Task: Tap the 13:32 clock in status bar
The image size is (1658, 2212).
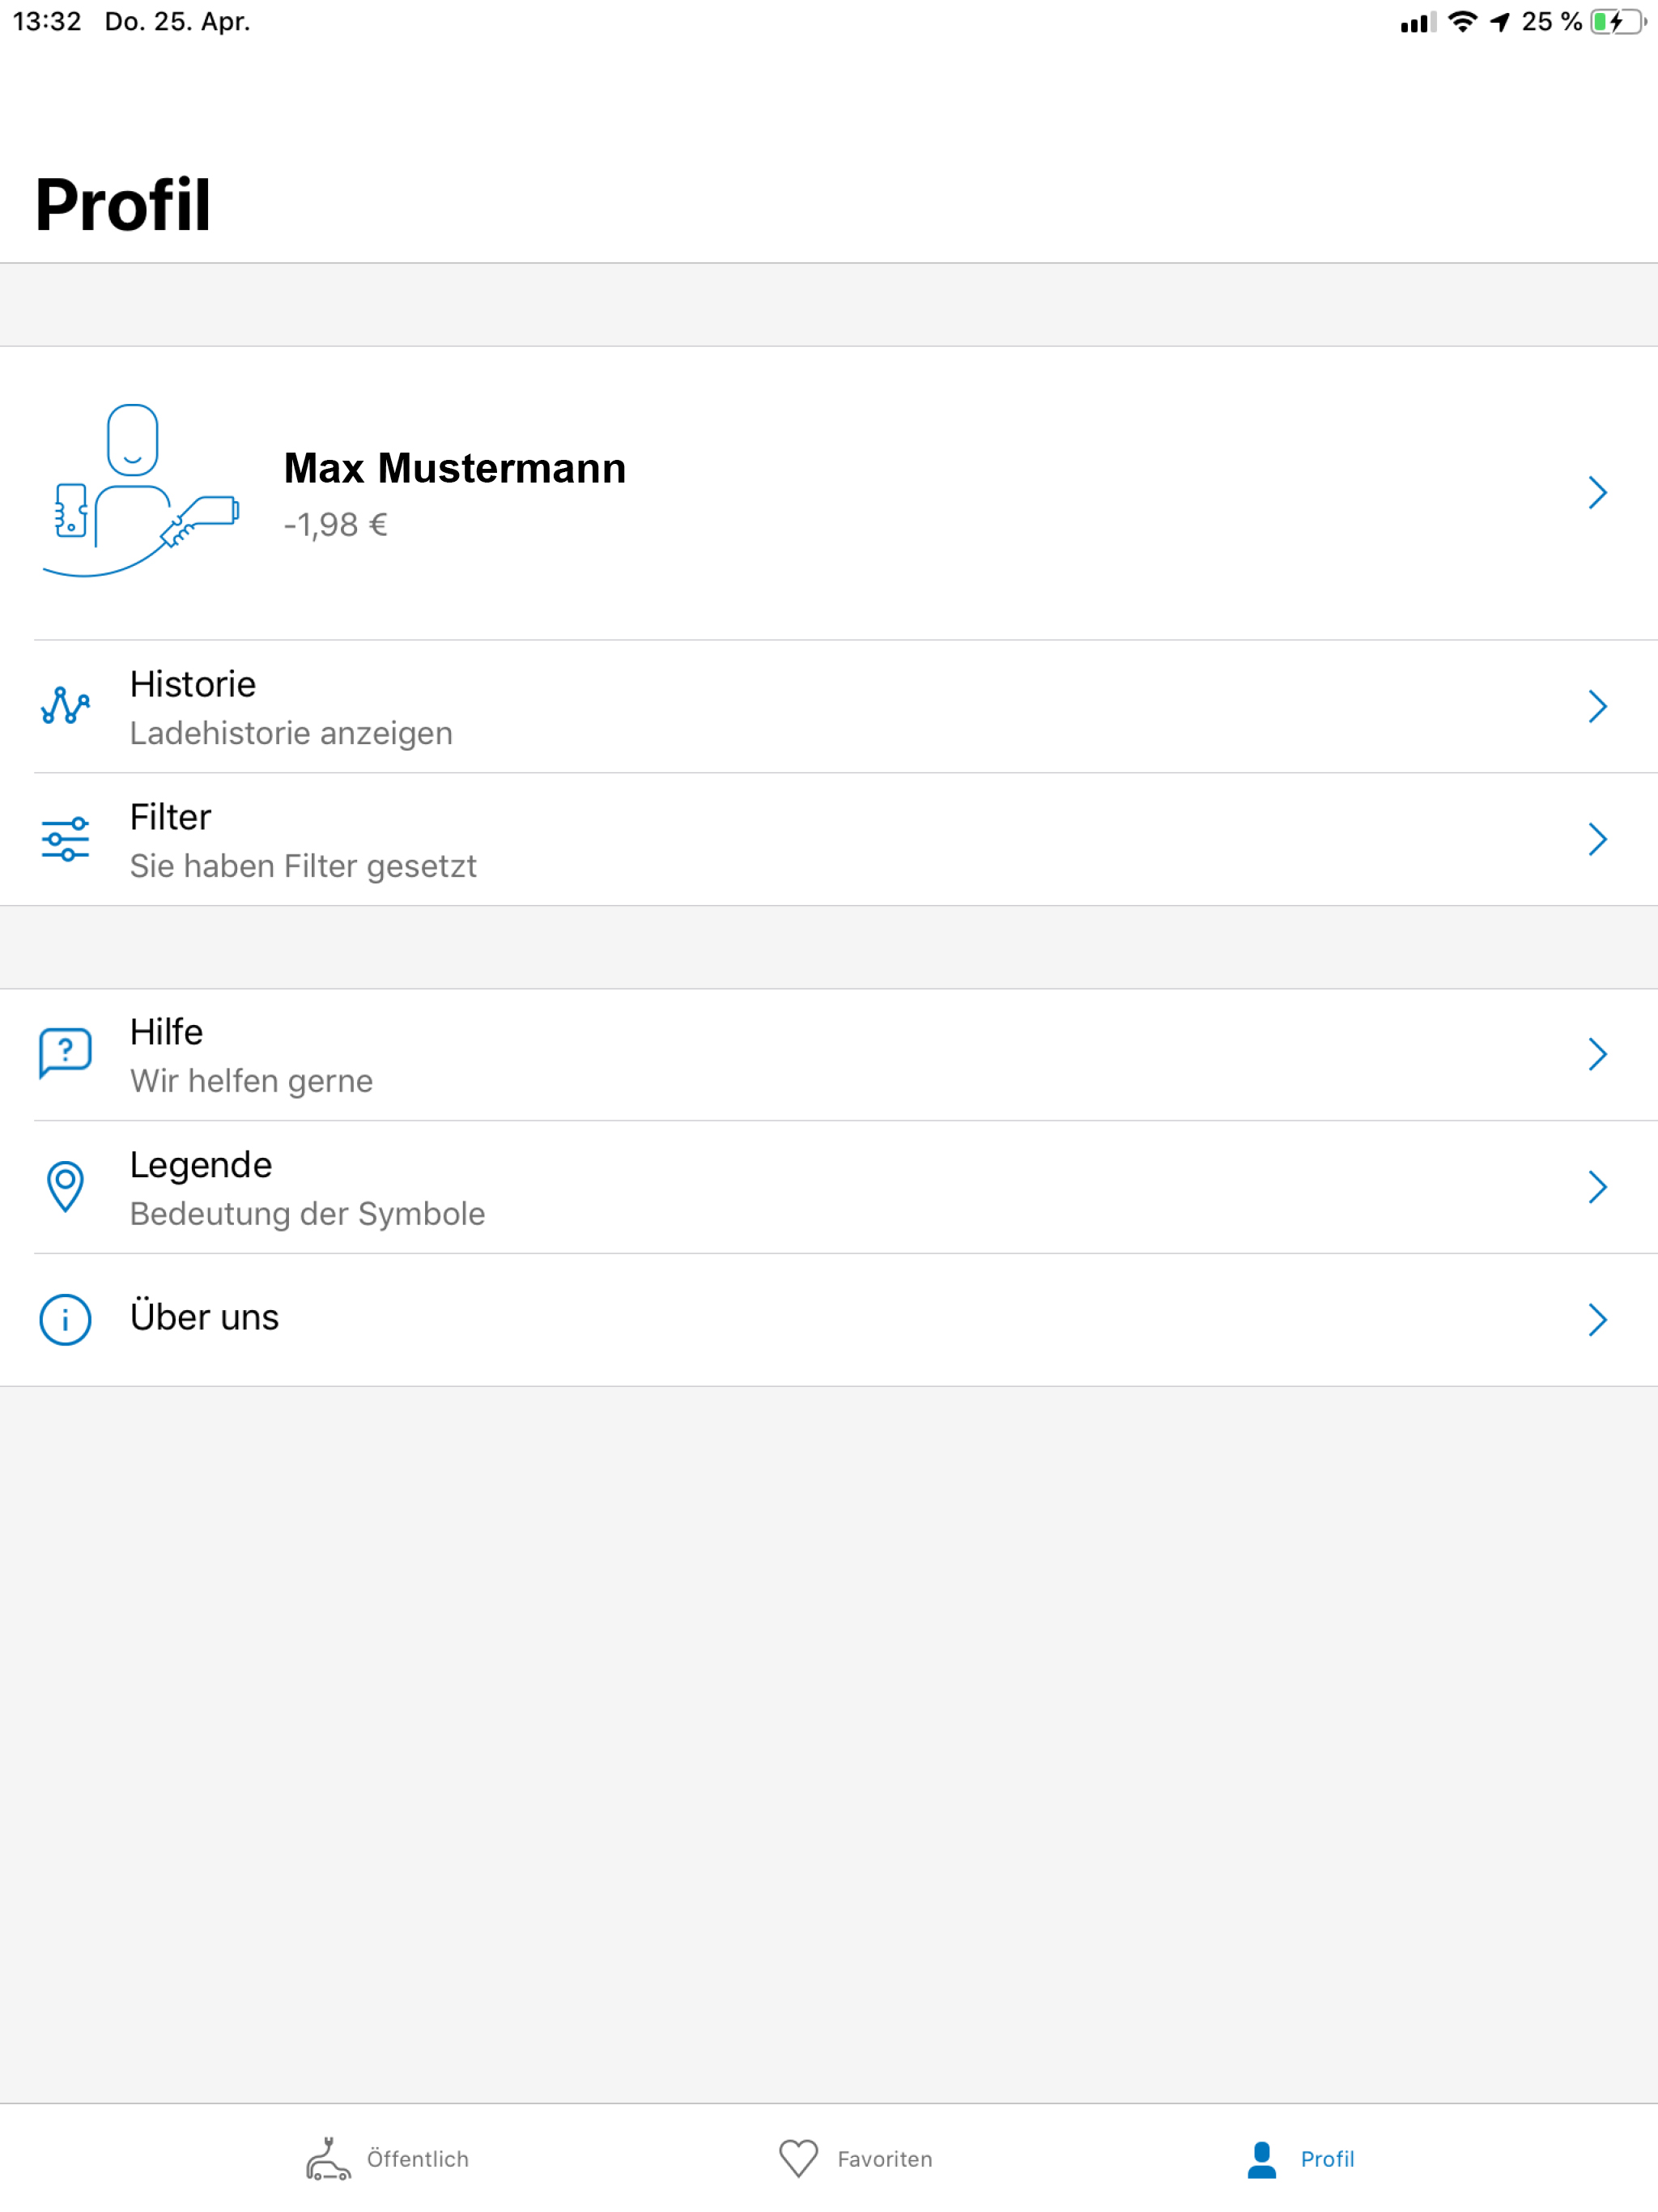Action: [x=47, y=21]
